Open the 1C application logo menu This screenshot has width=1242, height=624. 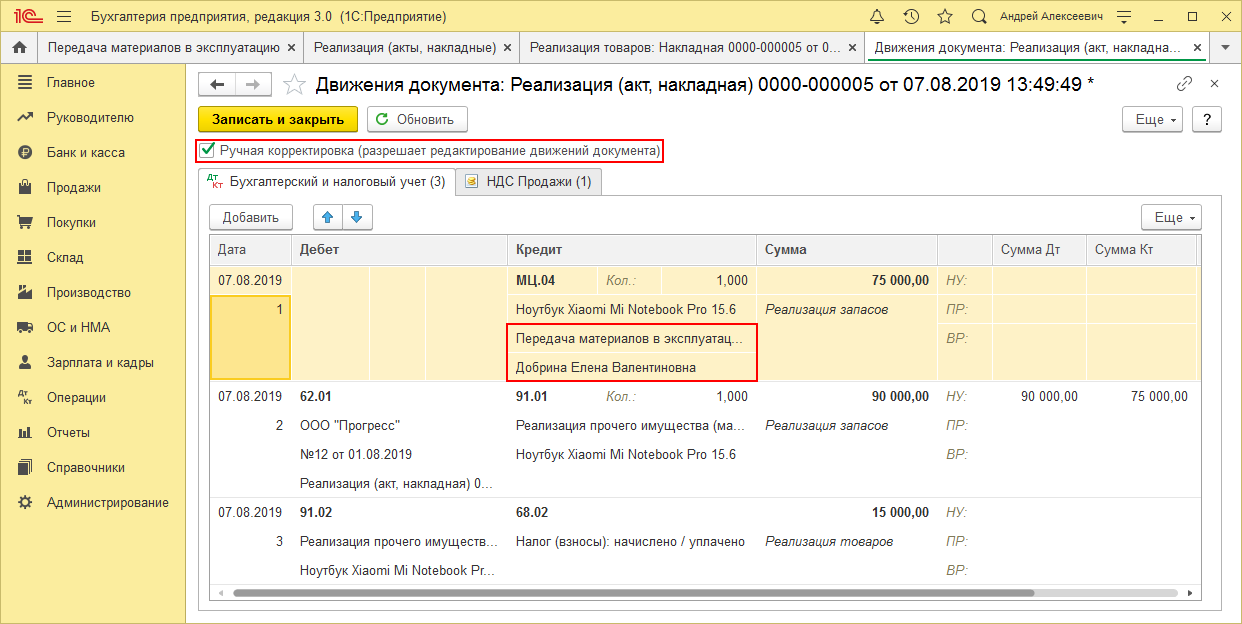tap(28, 17)
